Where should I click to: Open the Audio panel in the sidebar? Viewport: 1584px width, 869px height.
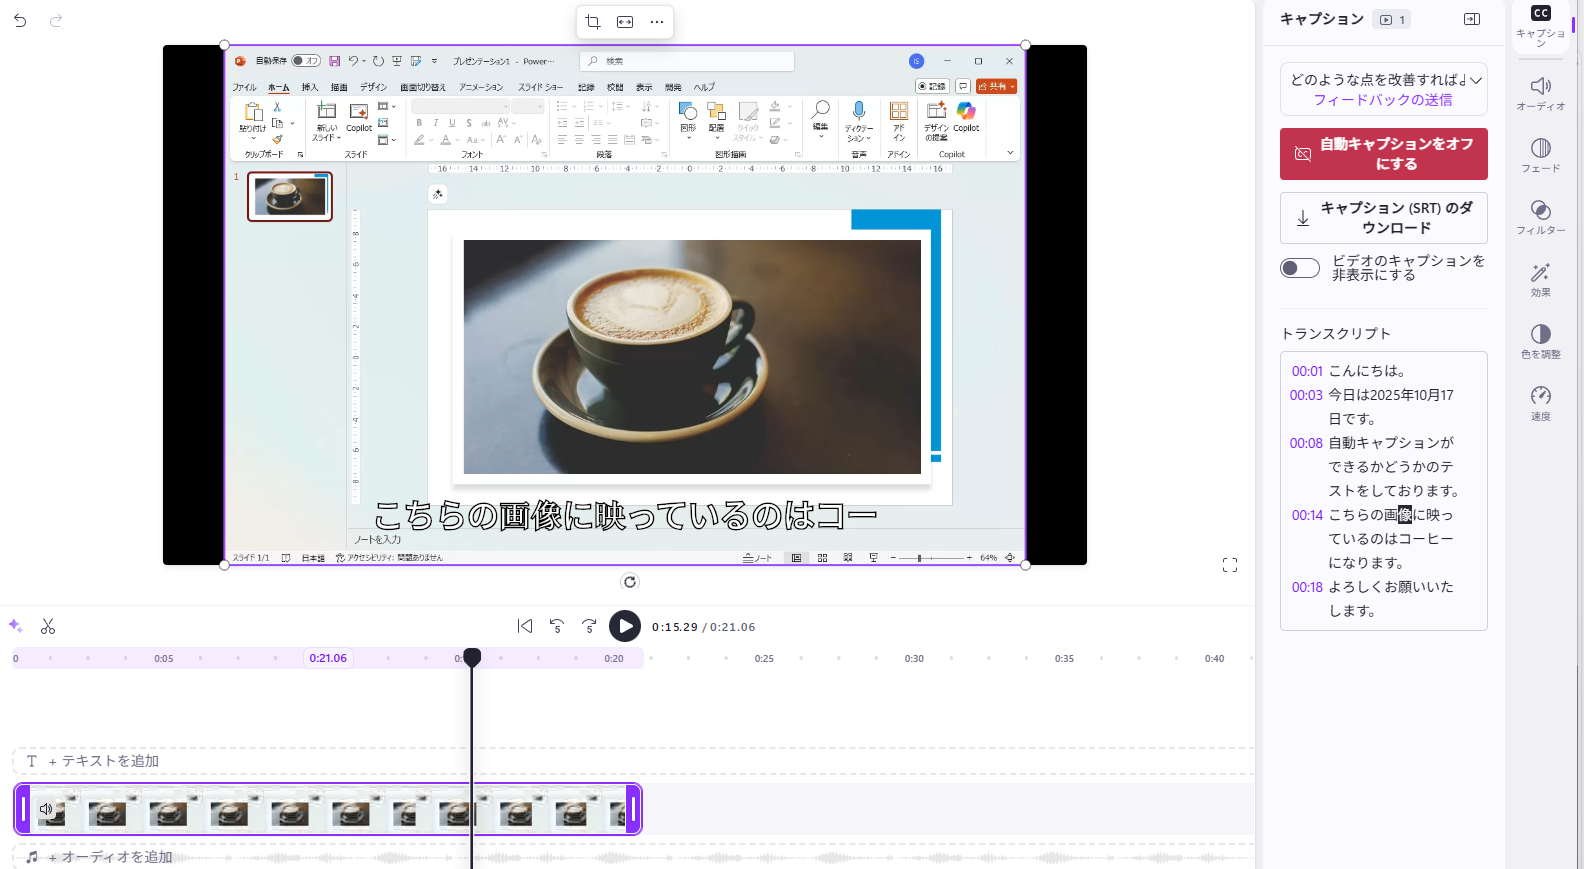(1541, 93)
